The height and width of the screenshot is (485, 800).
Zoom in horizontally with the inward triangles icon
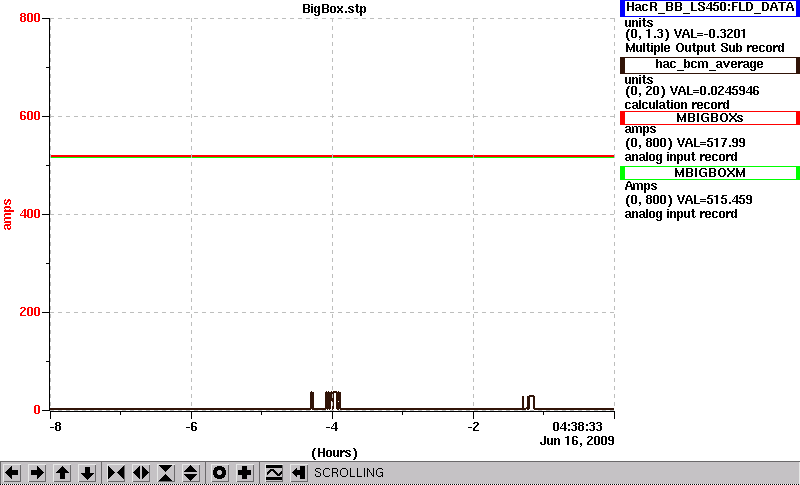point(116,473)
